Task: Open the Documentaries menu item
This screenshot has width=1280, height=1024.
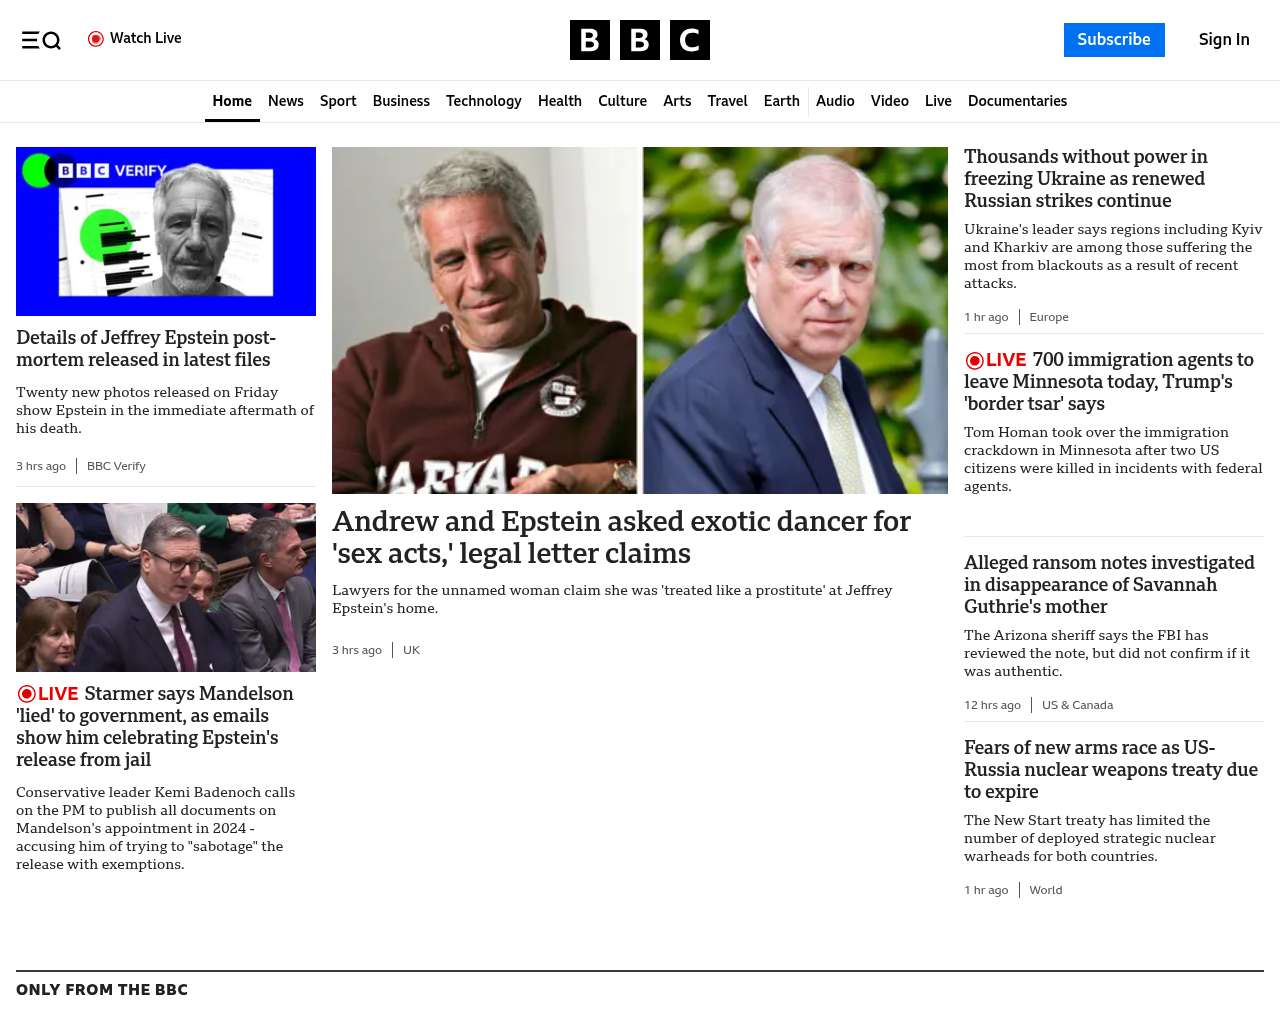Action: 1017,101
